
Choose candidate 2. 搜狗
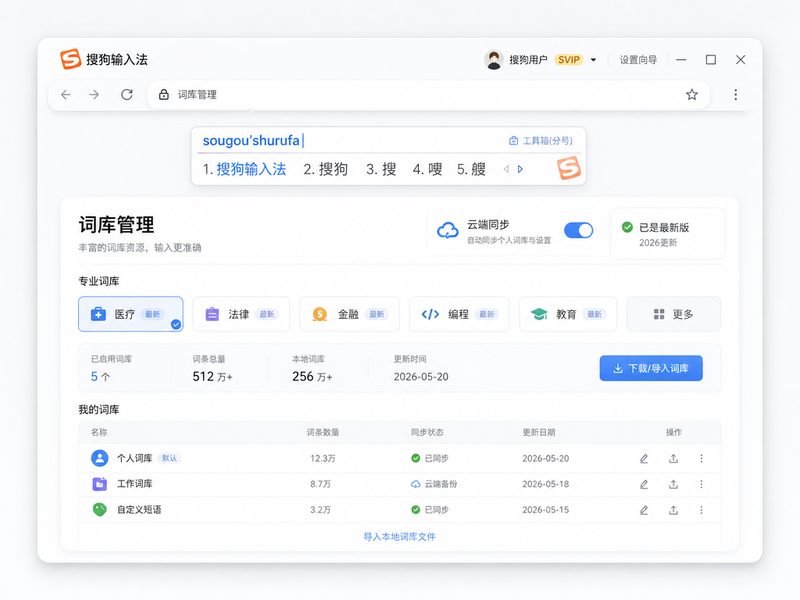coord(326,169)
